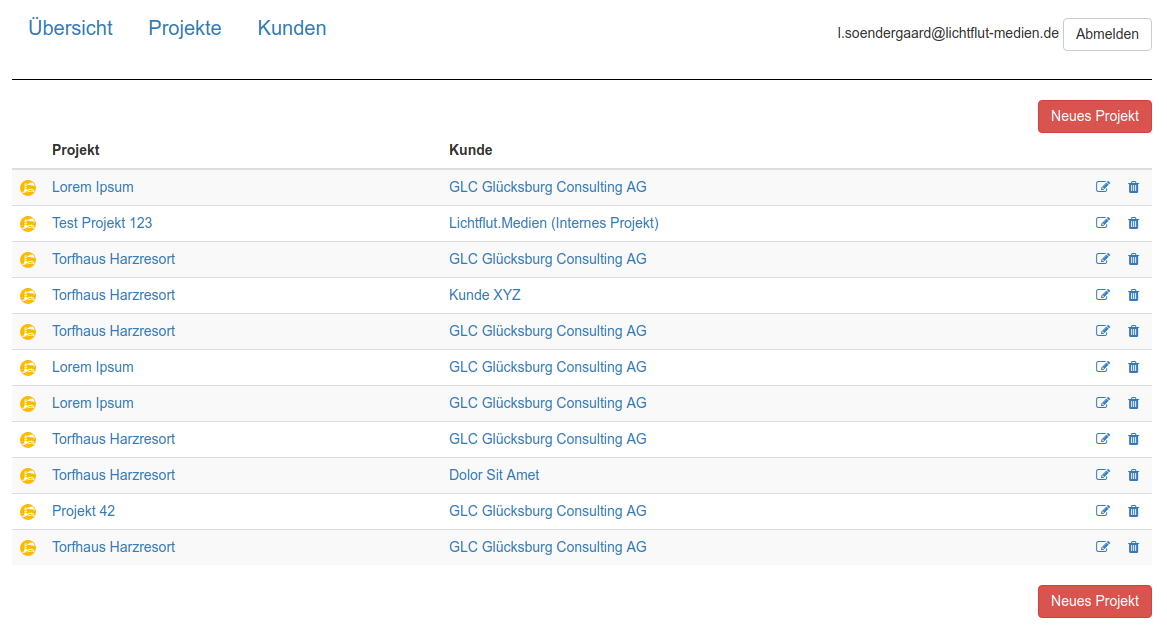
Task: Edit the project for Kunde XYZ
Action: click(x=1103, y=295)
